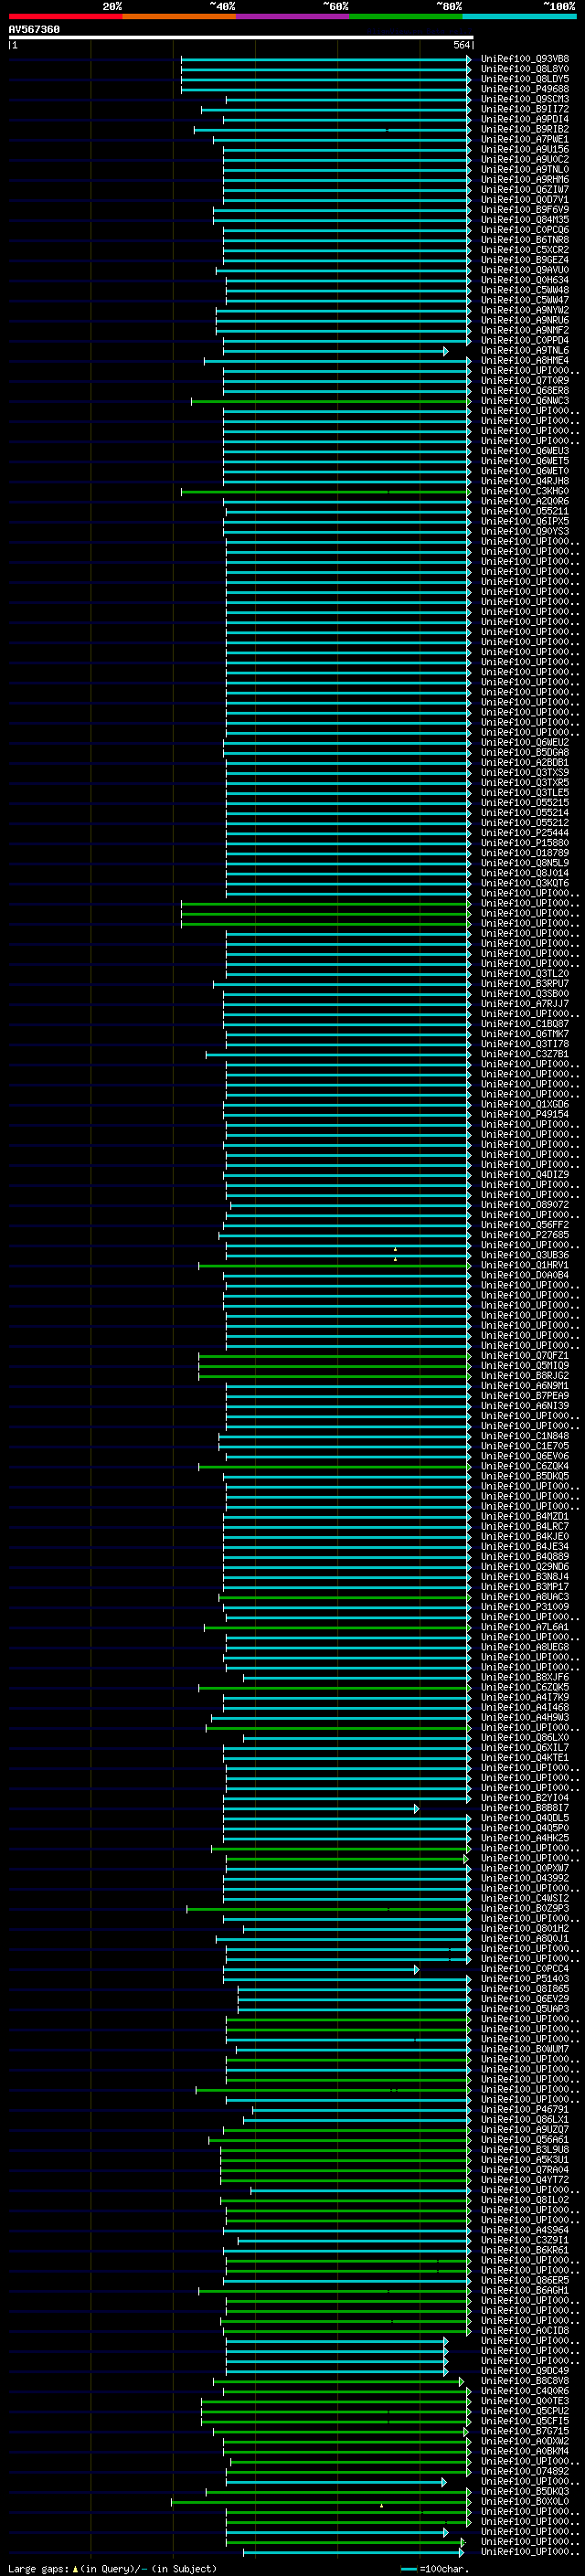Image resolution: width=585 pixels, height=2576 pixels.
Task: Select hit label UniRef100_A9PDI4
Action: (525, 119)
